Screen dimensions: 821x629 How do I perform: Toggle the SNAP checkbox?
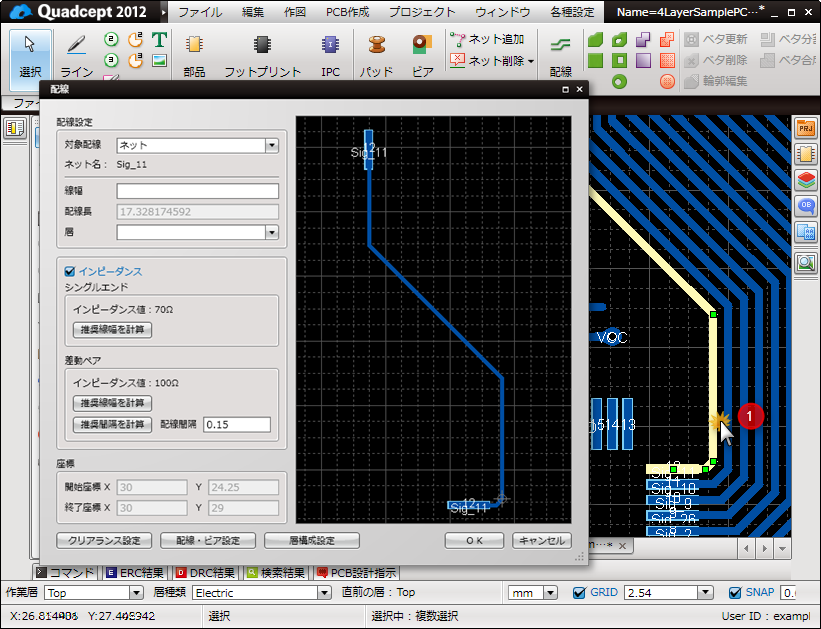[735, 593]
